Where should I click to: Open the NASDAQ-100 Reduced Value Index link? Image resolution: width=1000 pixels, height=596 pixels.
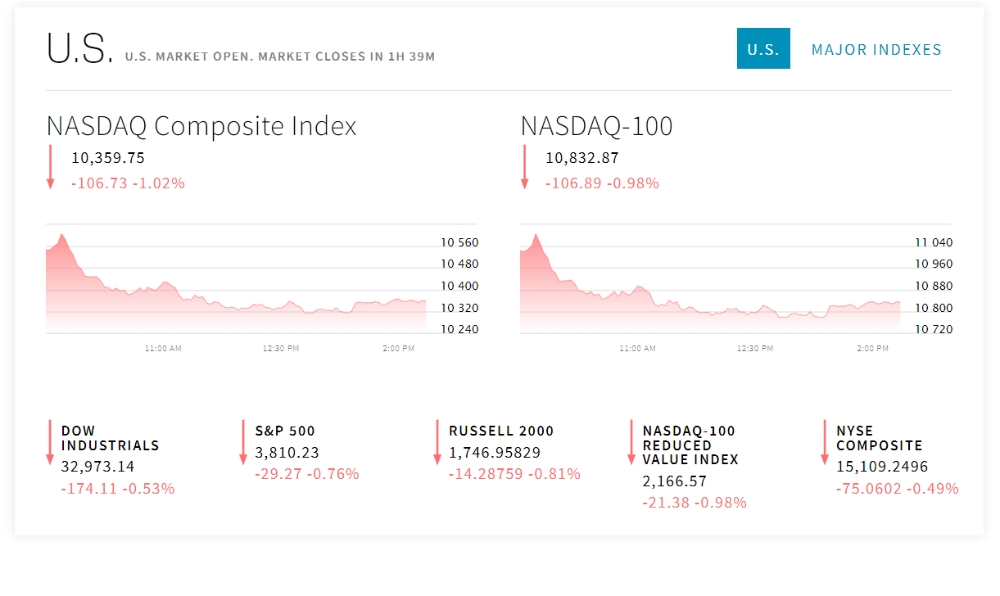(690, 445)
